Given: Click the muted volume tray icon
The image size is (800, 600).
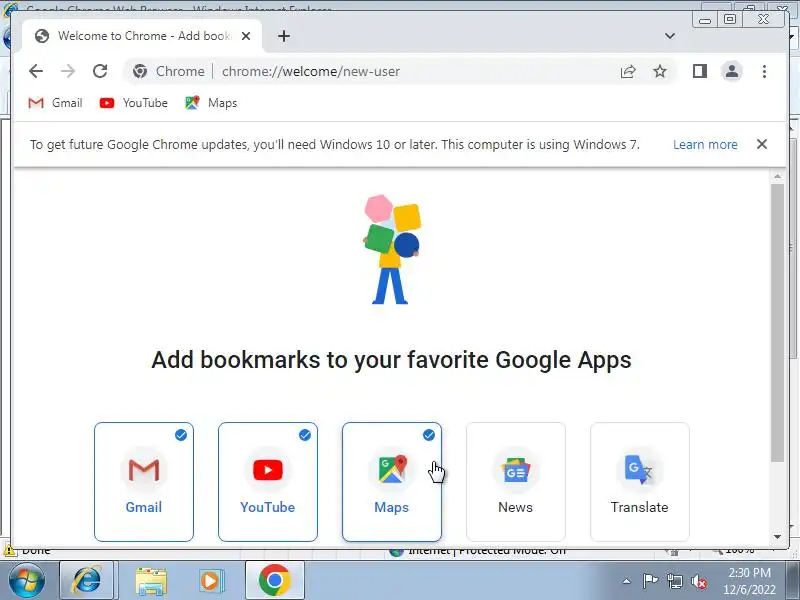Looking at the screenshot, I should point(698,581).
